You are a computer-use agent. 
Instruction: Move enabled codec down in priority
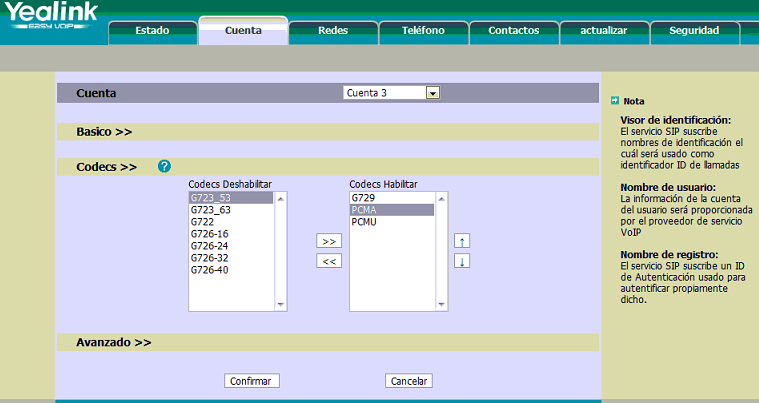(461, 261)
